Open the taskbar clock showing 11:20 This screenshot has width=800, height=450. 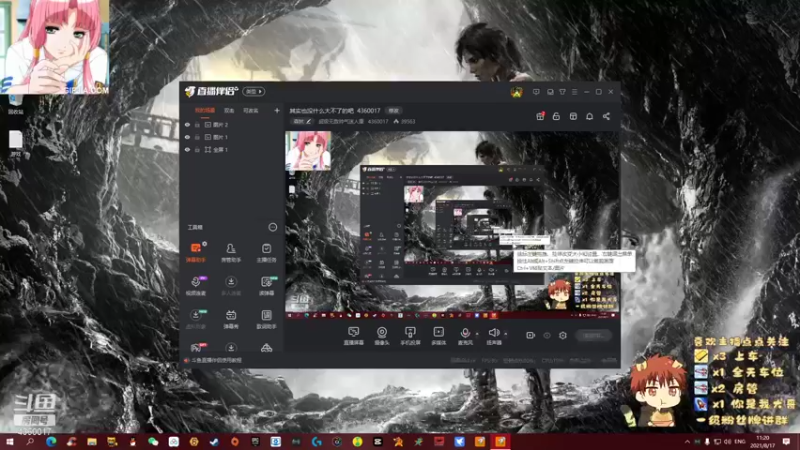tap(763, 441)
